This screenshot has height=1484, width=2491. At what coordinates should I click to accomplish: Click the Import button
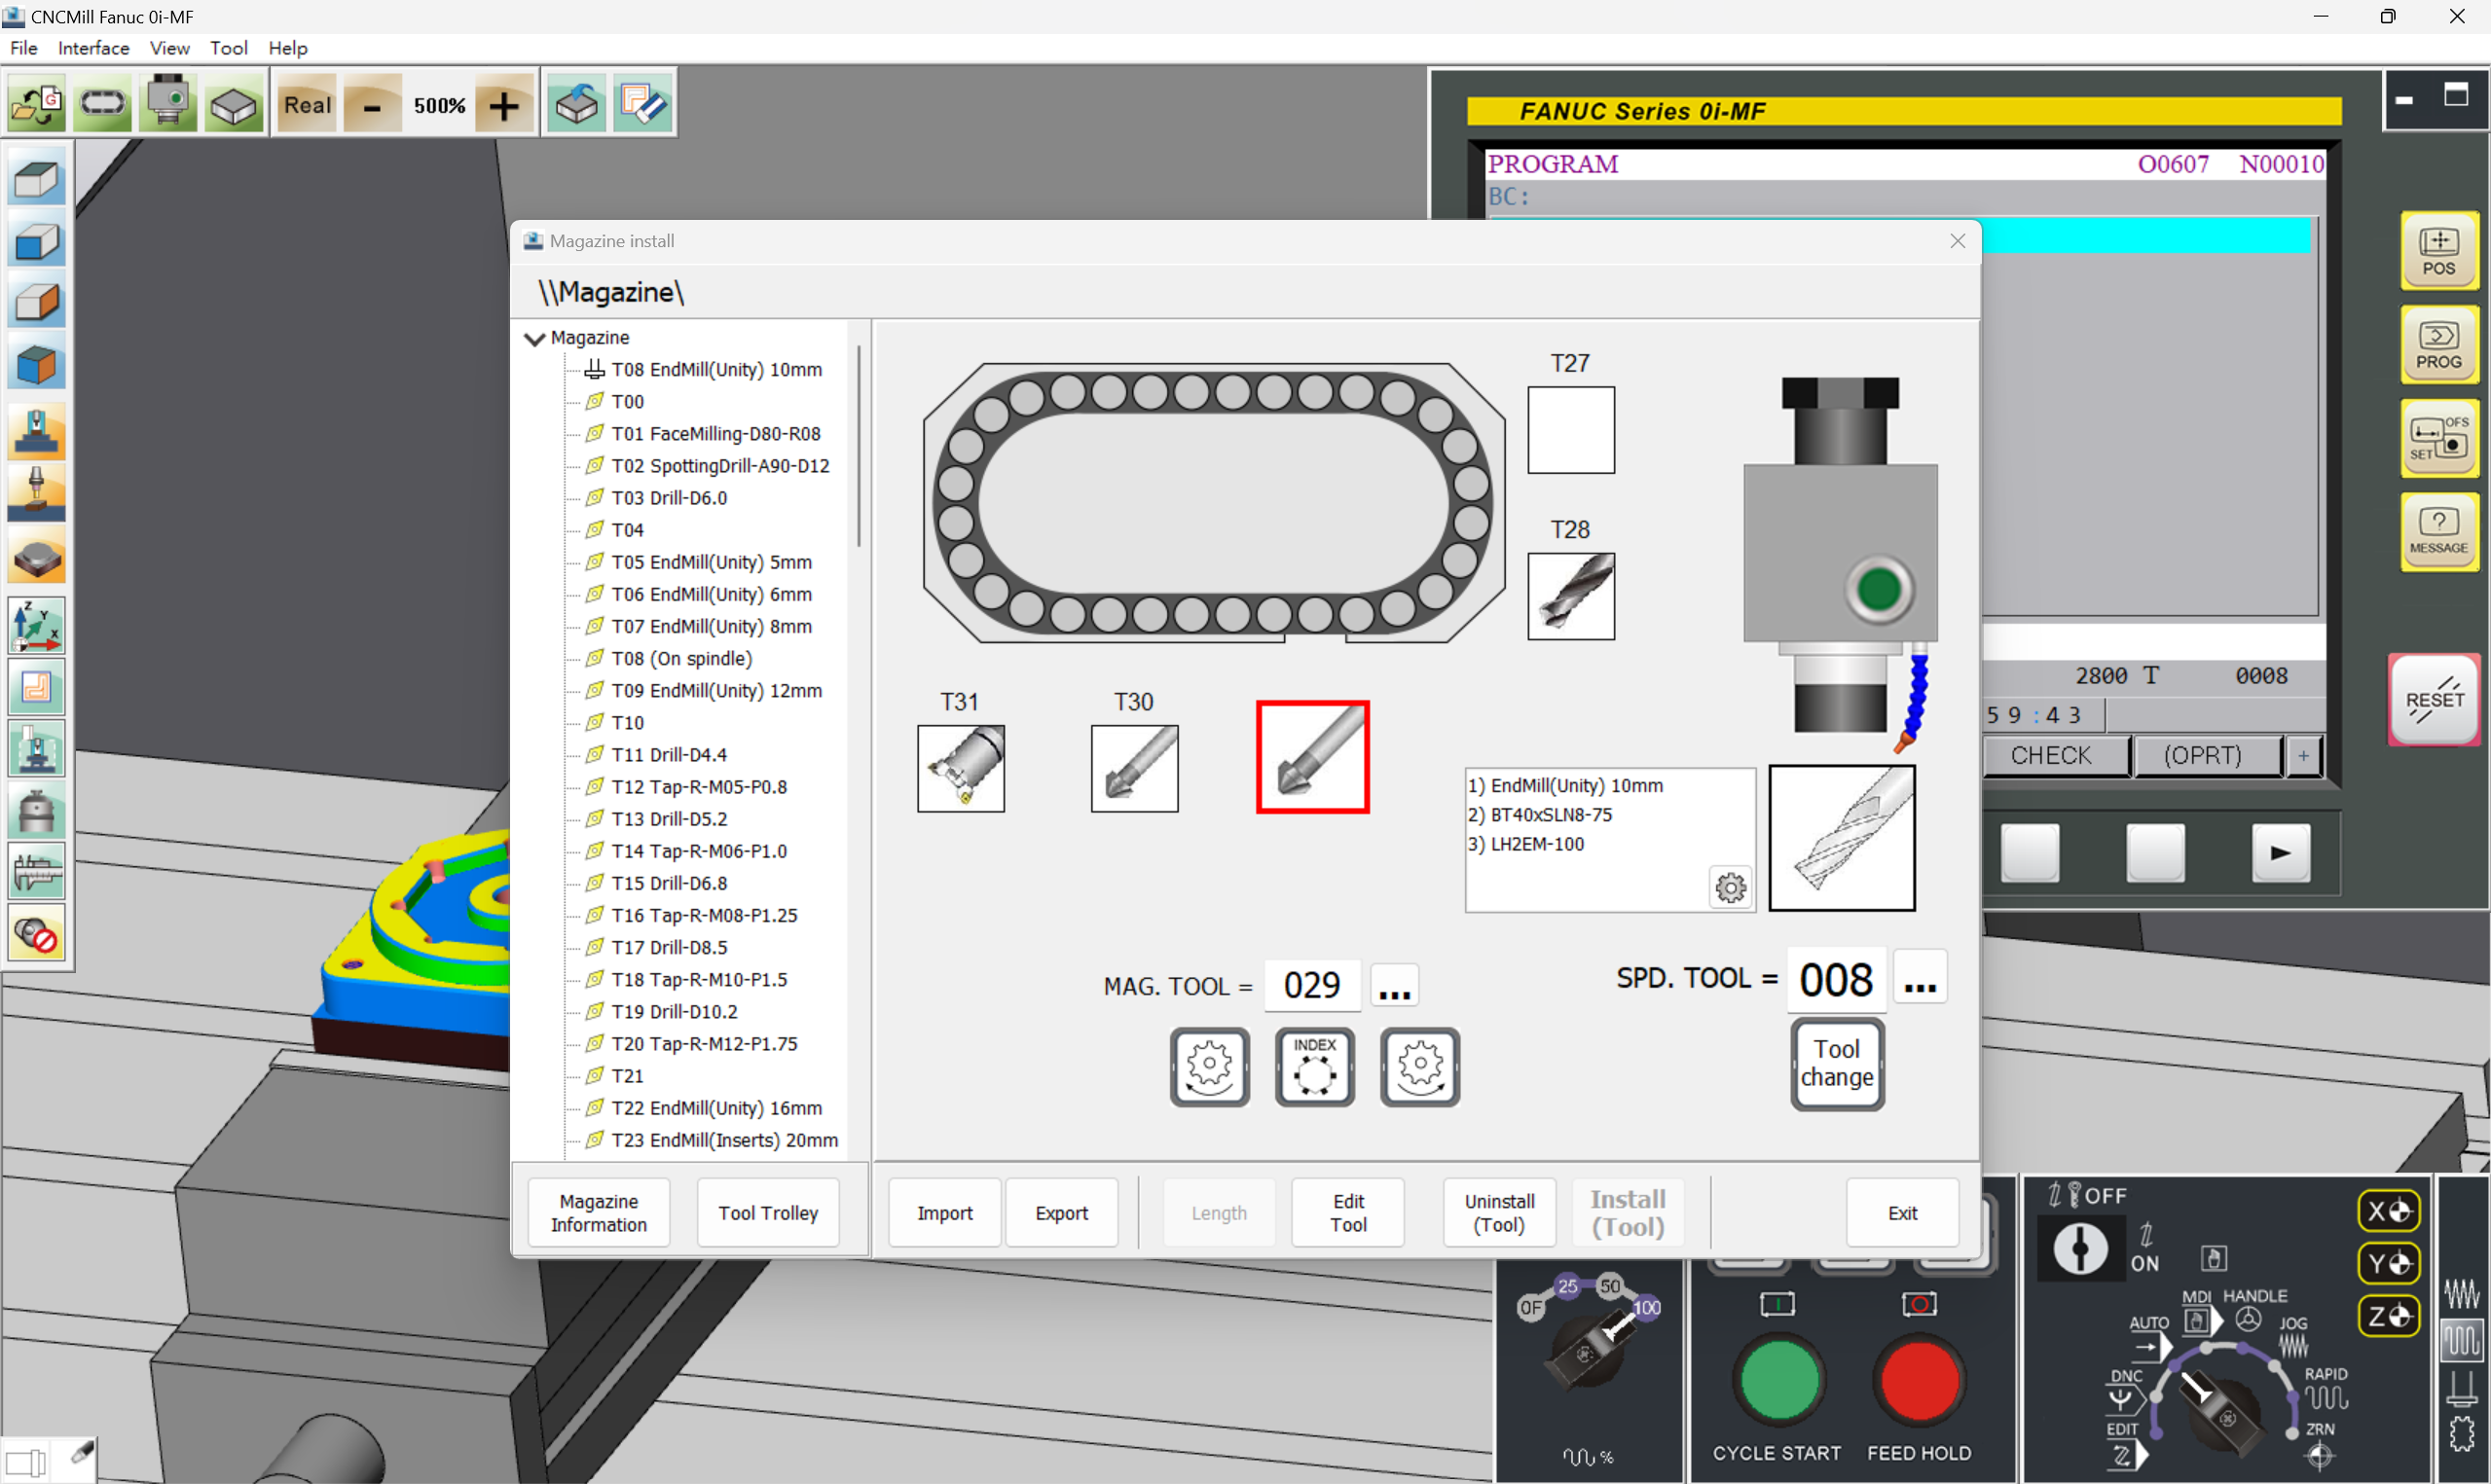(x=944, y=1212)
